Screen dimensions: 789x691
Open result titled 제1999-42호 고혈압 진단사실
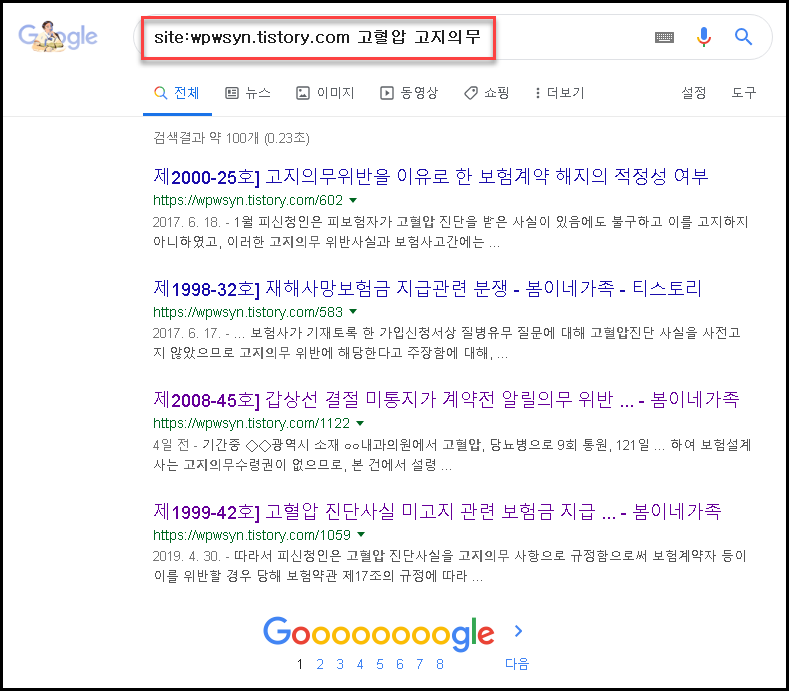pos(437,511)
